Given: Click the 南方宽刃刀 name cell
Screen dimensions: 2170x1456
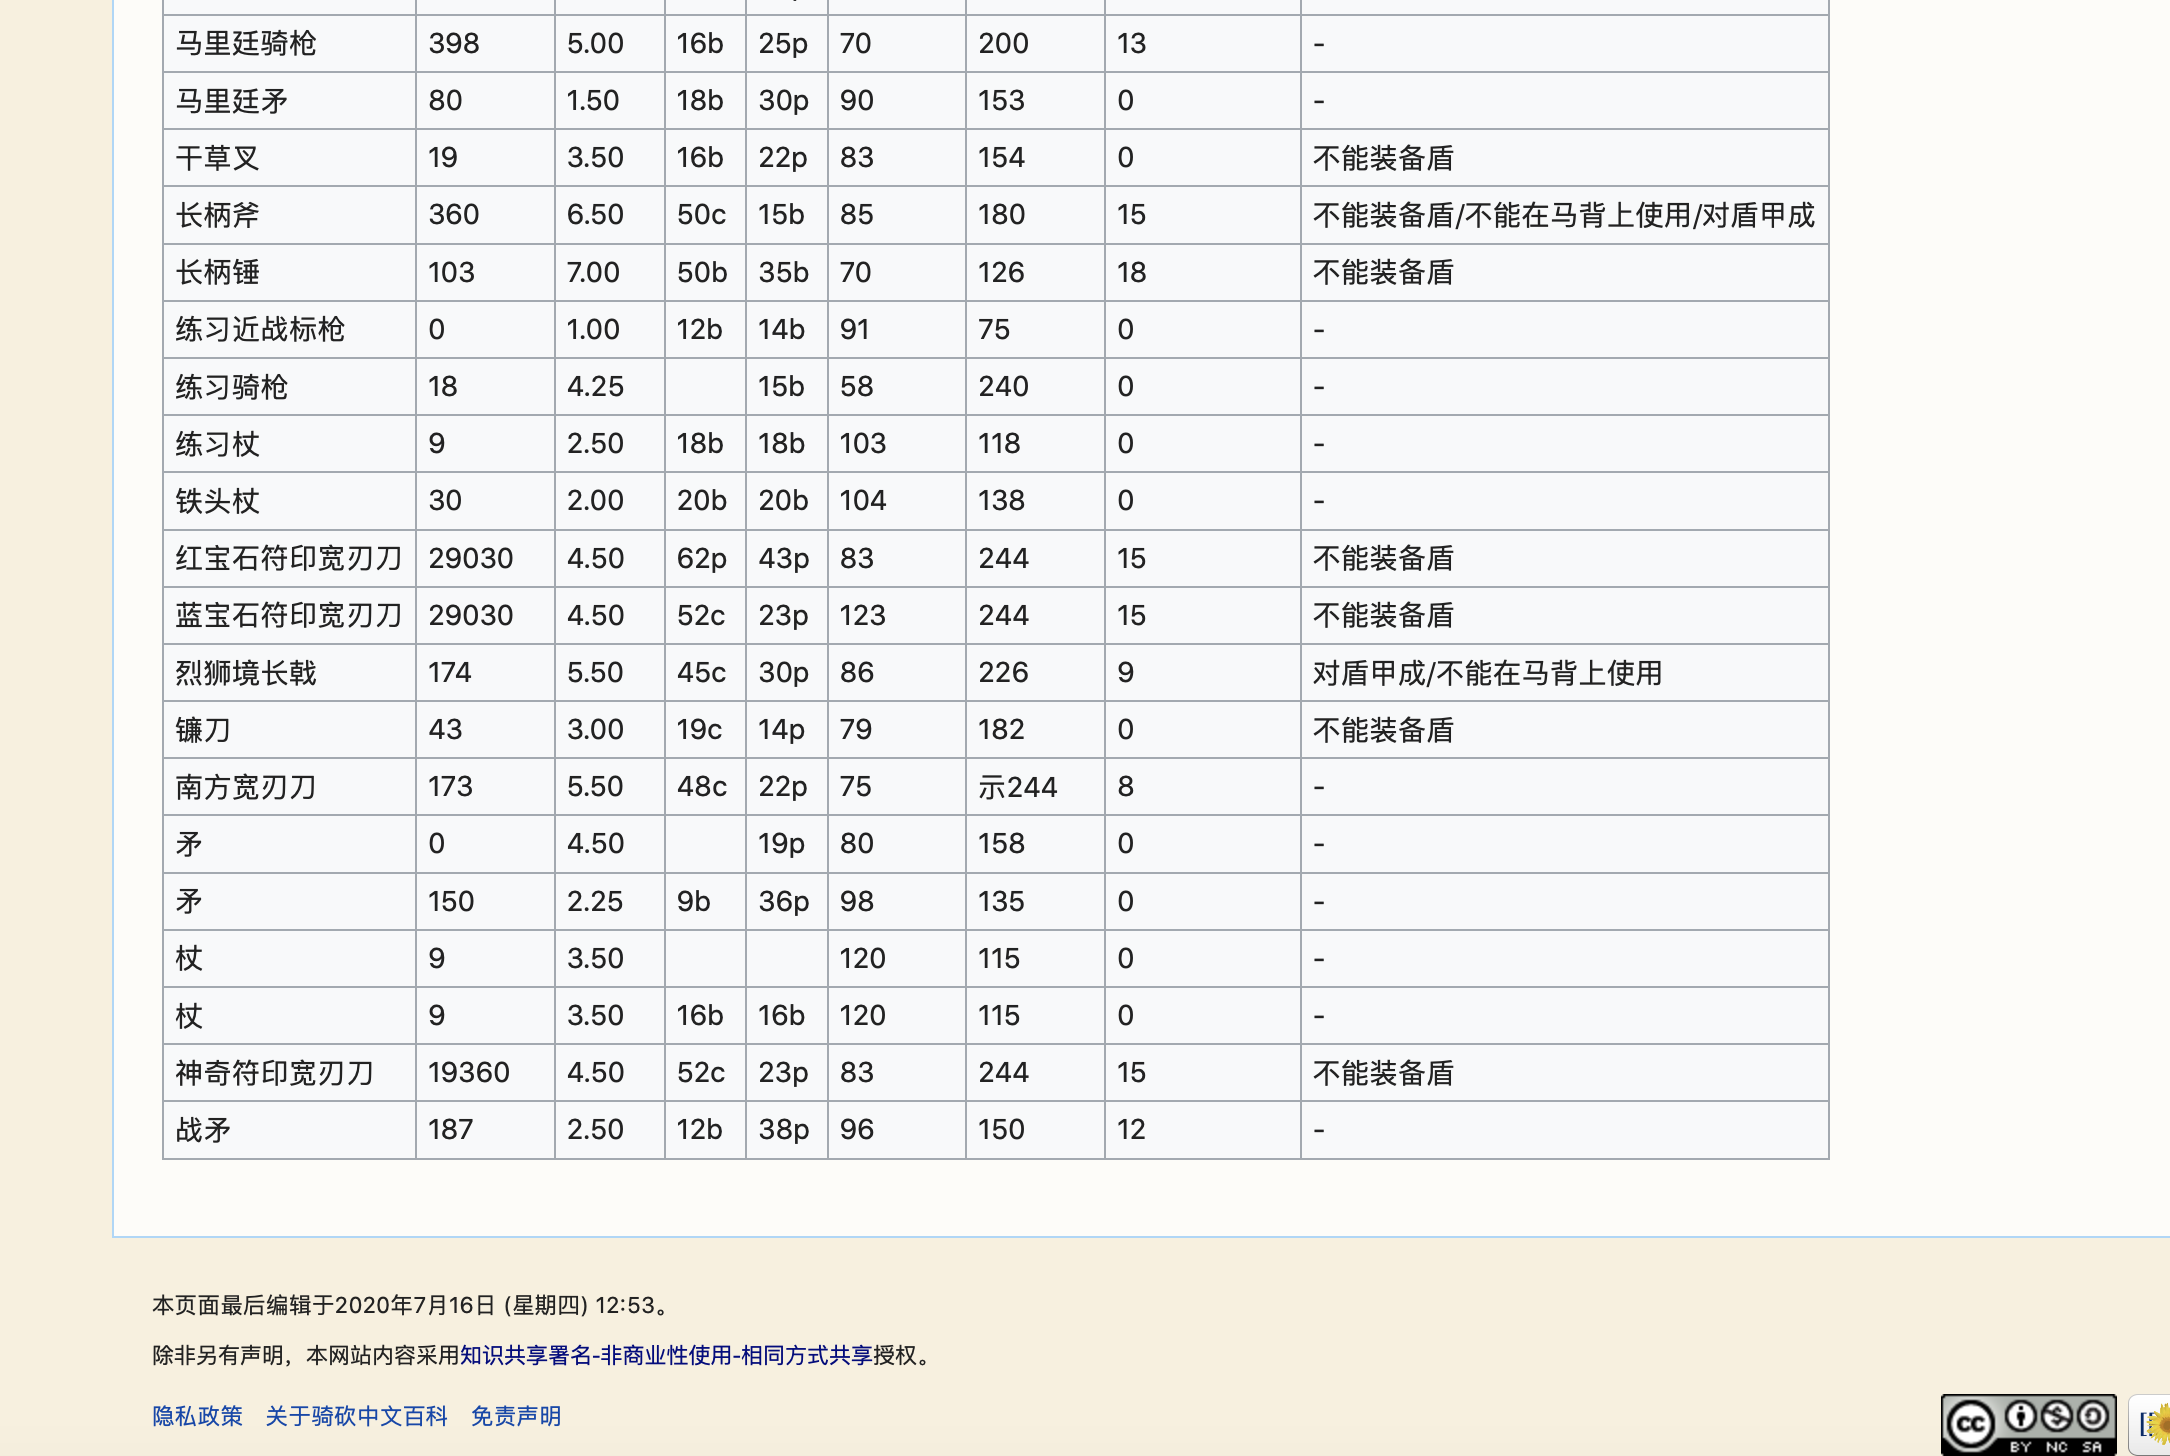Looking at the screenshot, I should pyautogui.click(x=289, y=786).
